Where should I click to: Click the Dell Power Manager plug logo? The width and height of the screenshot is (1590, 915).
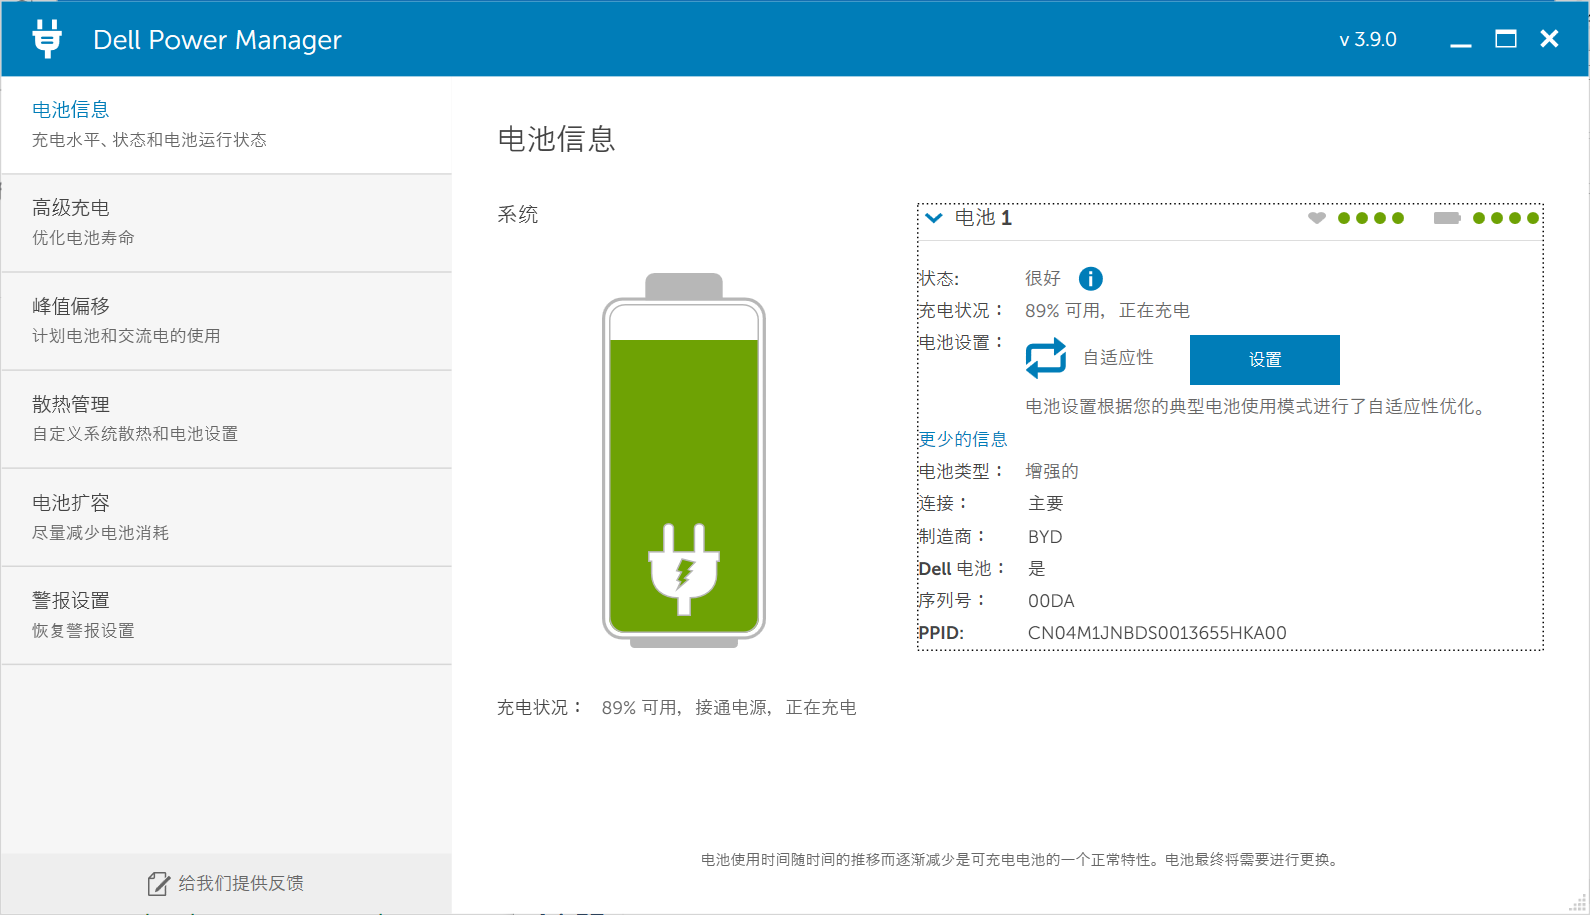point(47,39)
